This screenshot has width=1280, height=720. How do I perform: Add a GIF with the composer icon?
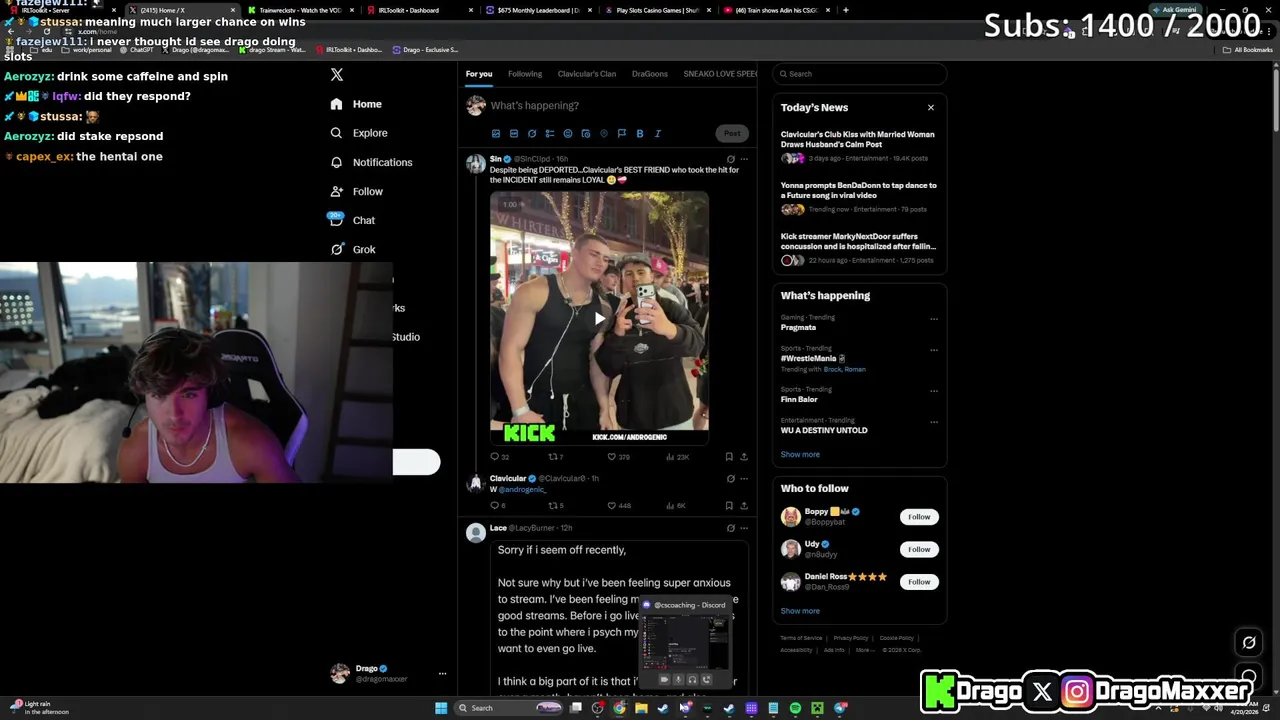pos(514,133)
